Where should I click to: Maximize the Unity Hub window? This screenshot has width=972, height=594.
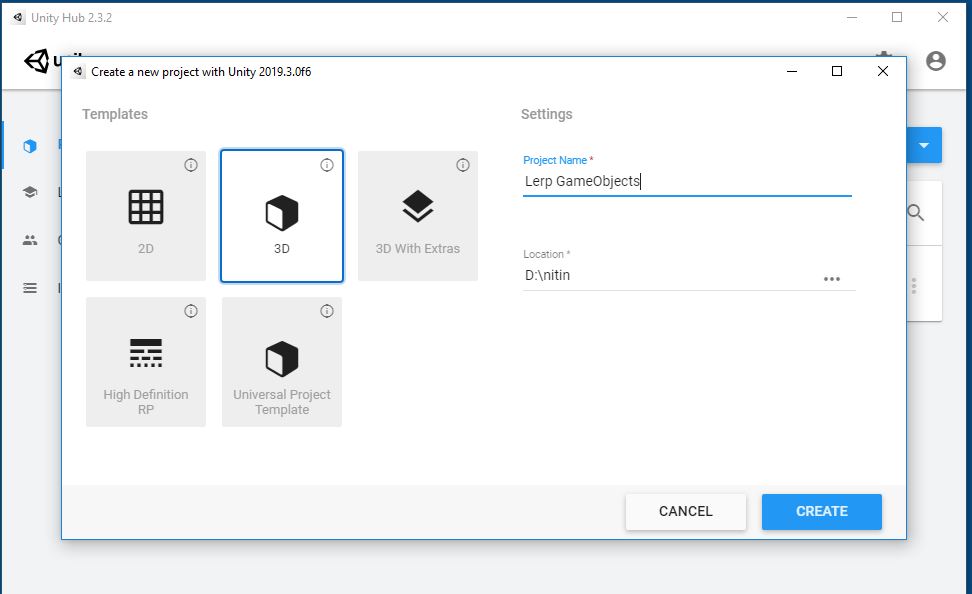pyautogui.click(x=897, y=17)
